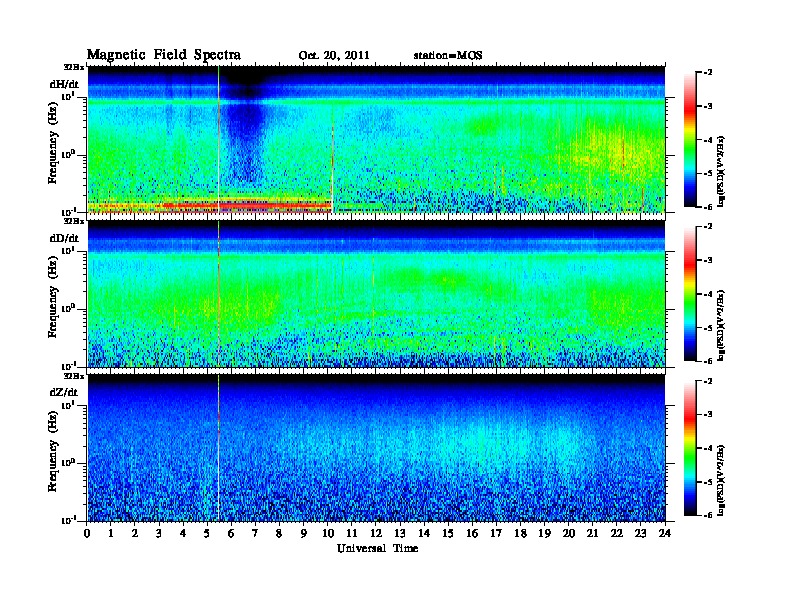The height and width of the screenshot is (612, 792).
Task: Click the log(PSD) label beside dD/dt color bar
Action: pyautogui.click(x=721, y=325)
